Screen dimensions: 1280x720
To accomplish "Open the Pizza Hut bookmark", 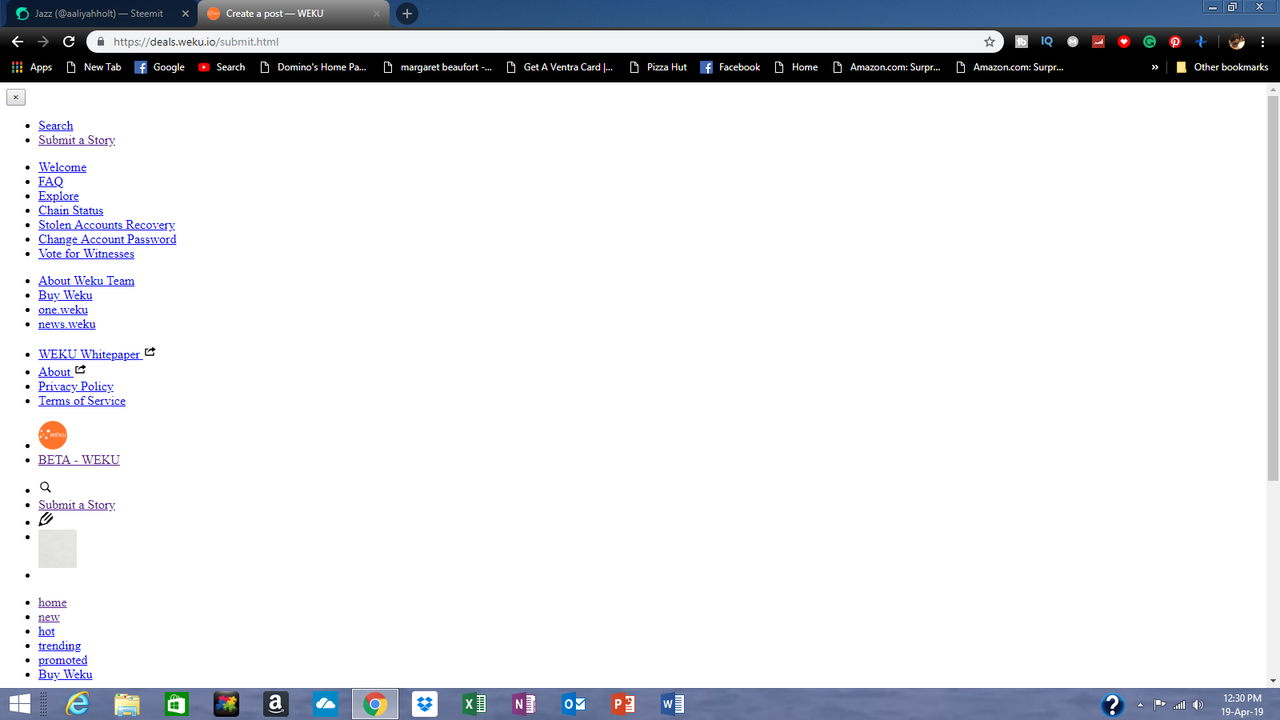I will 657,67.
